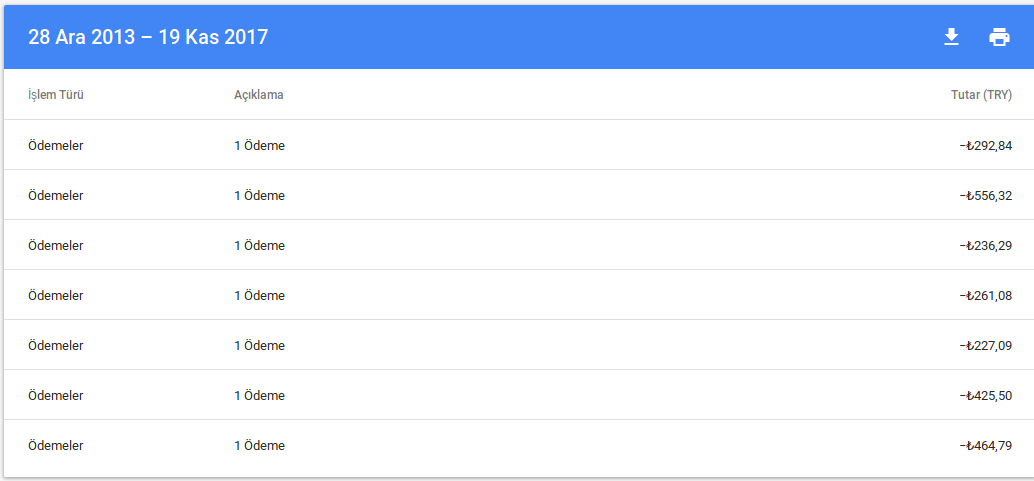Open the payment row for ₺556,32
Screen dimensions: 1034x481
point(519,195)
